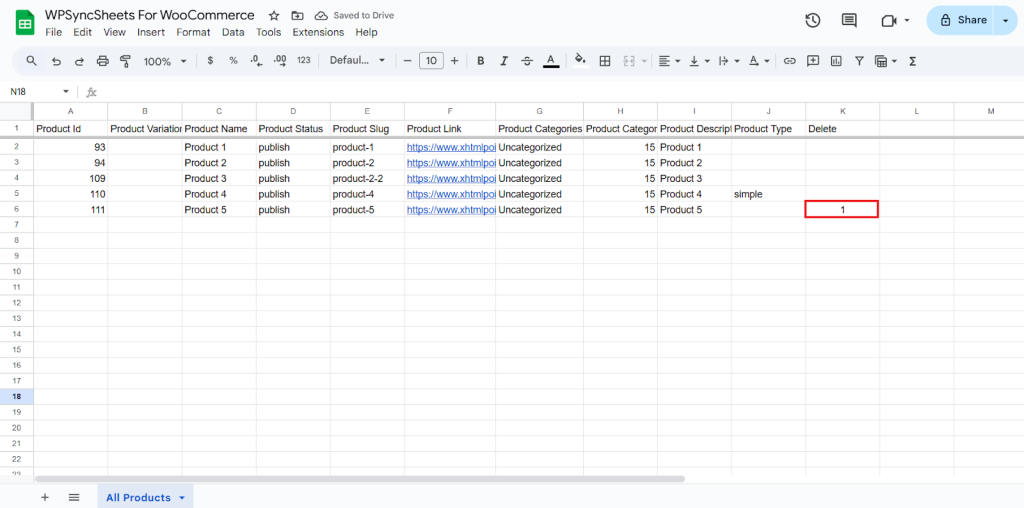Open horizontal align dropdown
Screen dimensions: 1024x508
click(x=669, y=61)
